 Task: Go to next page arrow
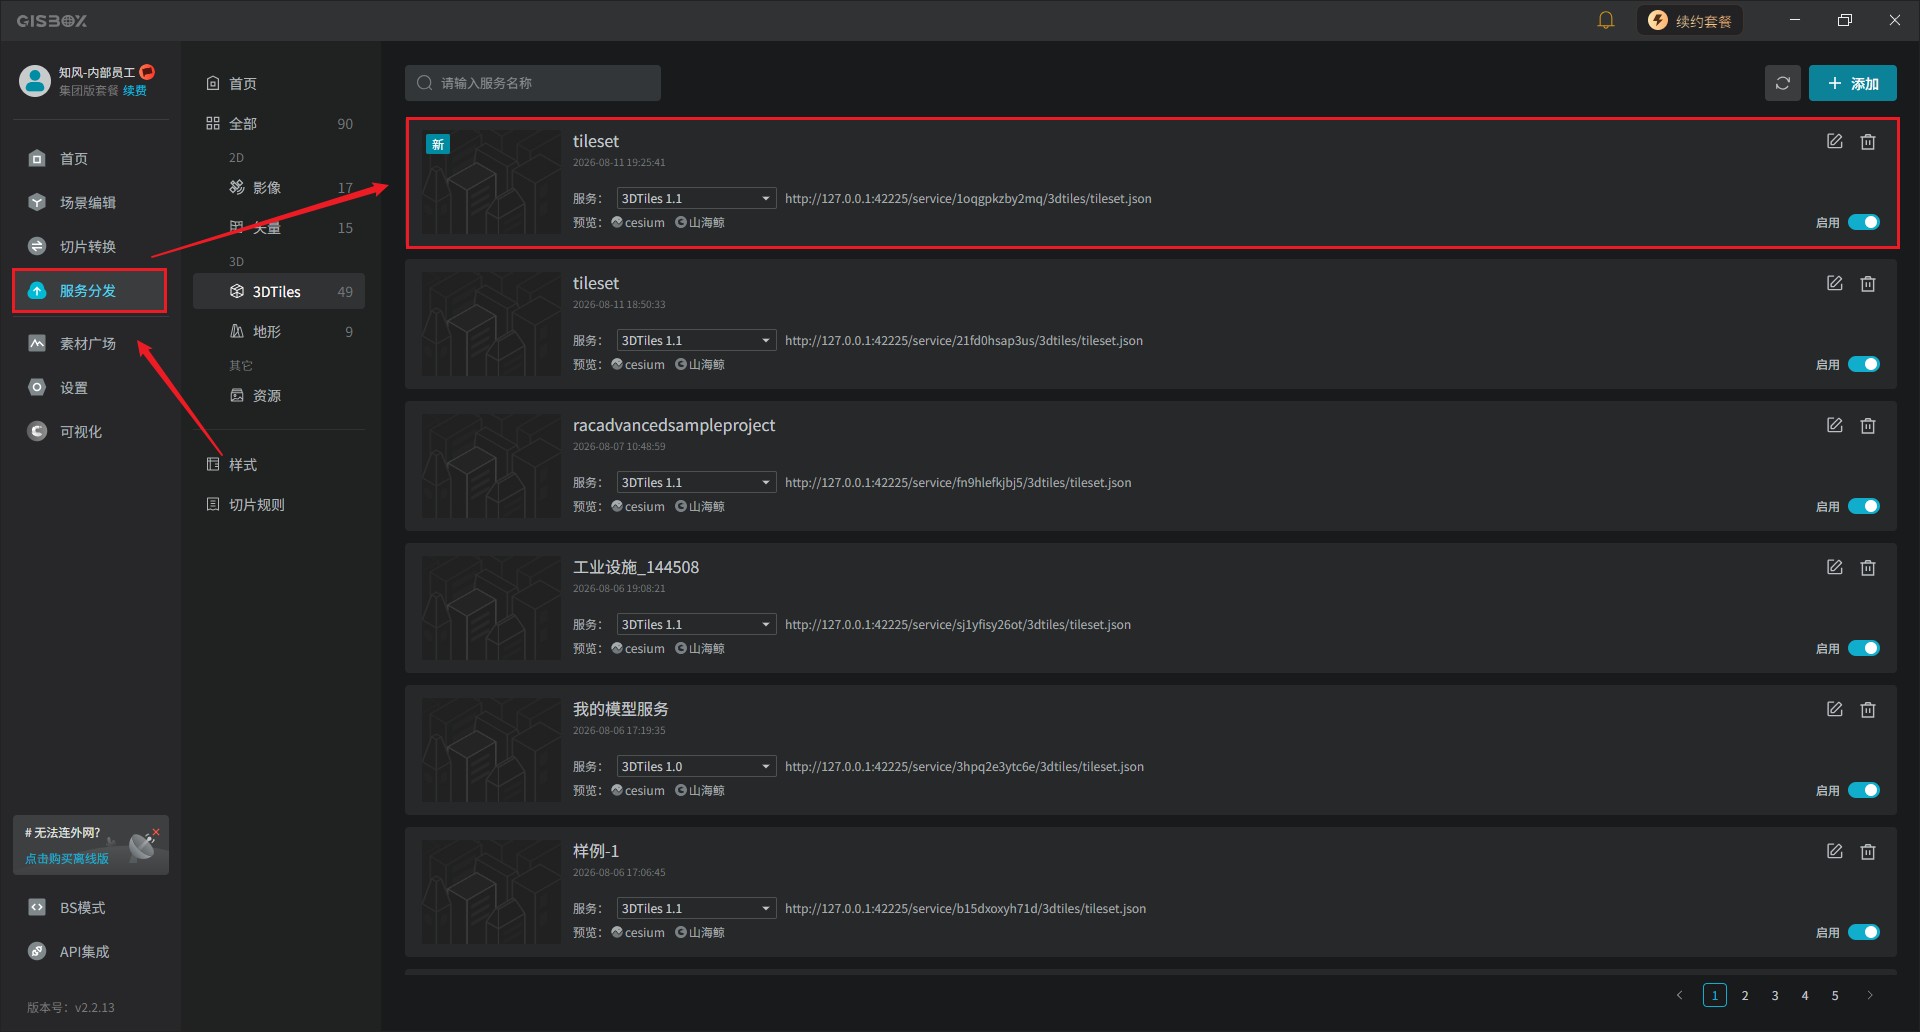pyautogui.click(x=1870, y=995)
